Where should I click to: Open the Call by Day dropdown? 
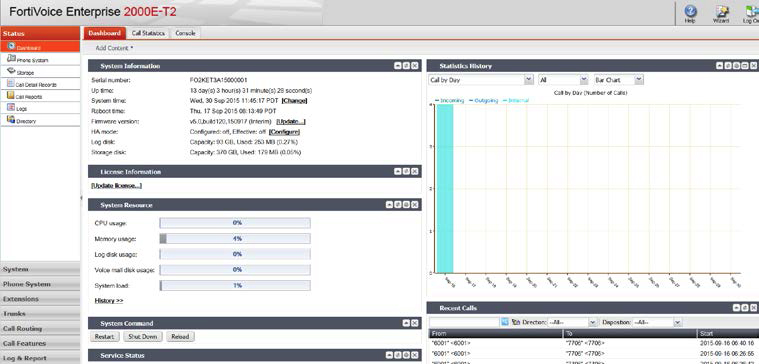click(481, 80)
